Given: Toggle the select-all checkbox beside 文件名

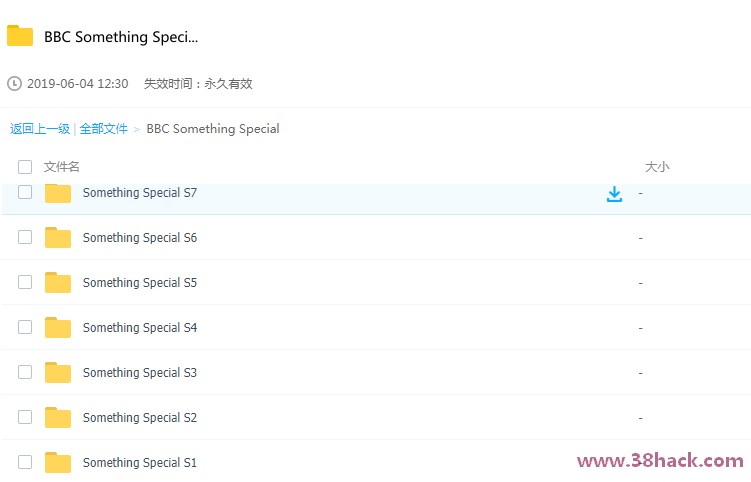Looking at the screenshot, I should point(25,167).
